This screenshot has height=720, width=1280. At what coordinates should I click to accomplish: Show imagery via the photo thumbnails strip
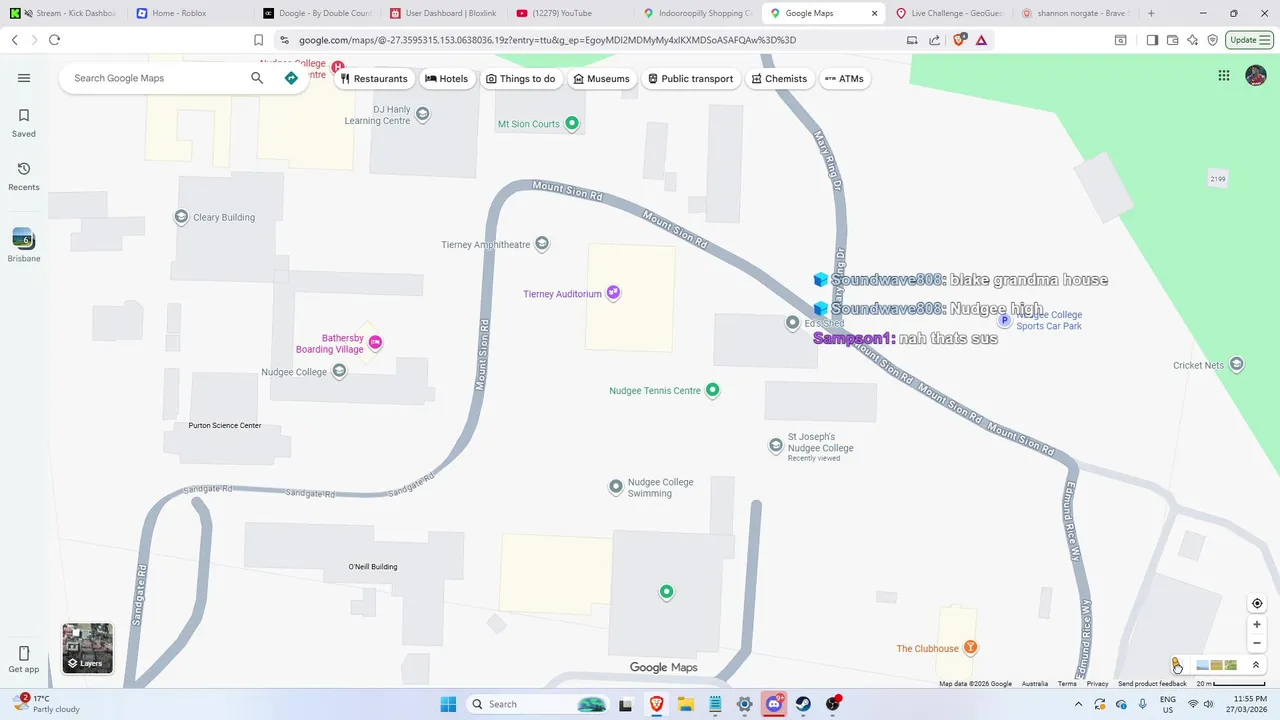tap(1217, 665)
